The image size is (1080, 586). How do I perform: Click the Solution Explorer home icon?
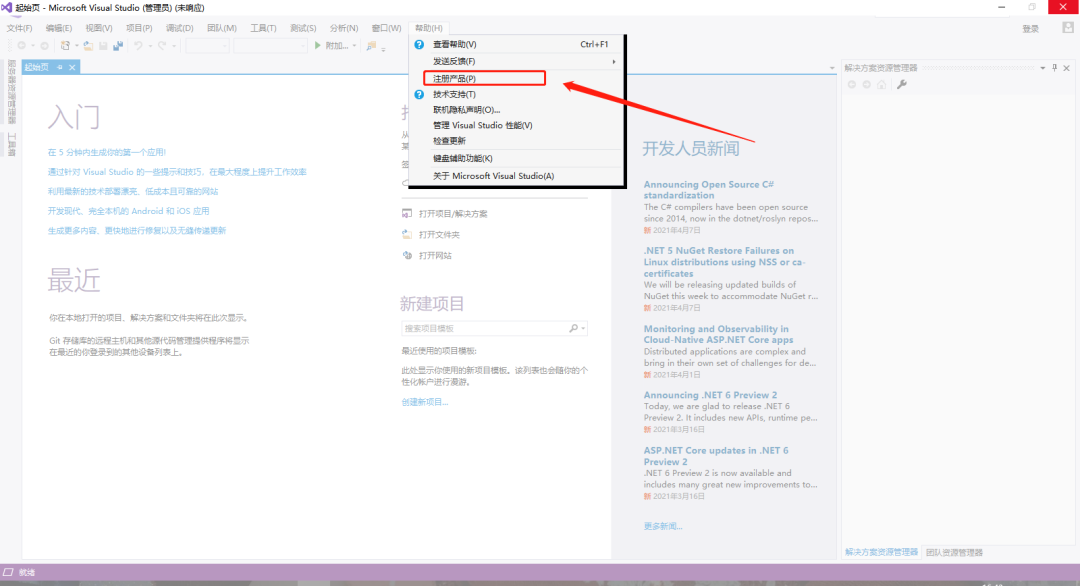click(882, 84)
